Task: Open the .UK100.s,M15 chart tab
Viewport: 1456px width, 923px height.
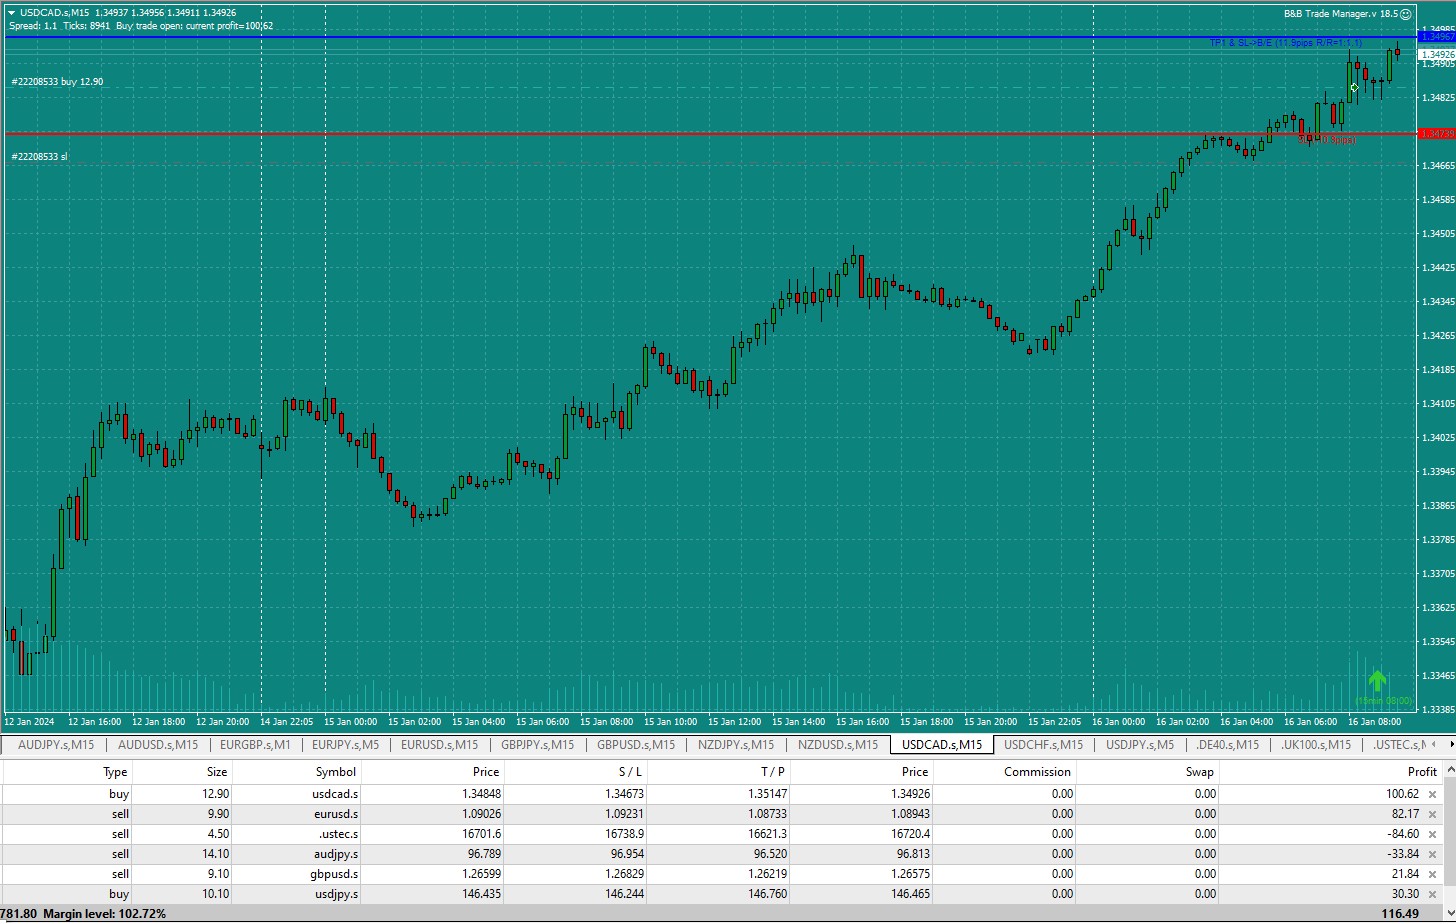Action: 1314,744
